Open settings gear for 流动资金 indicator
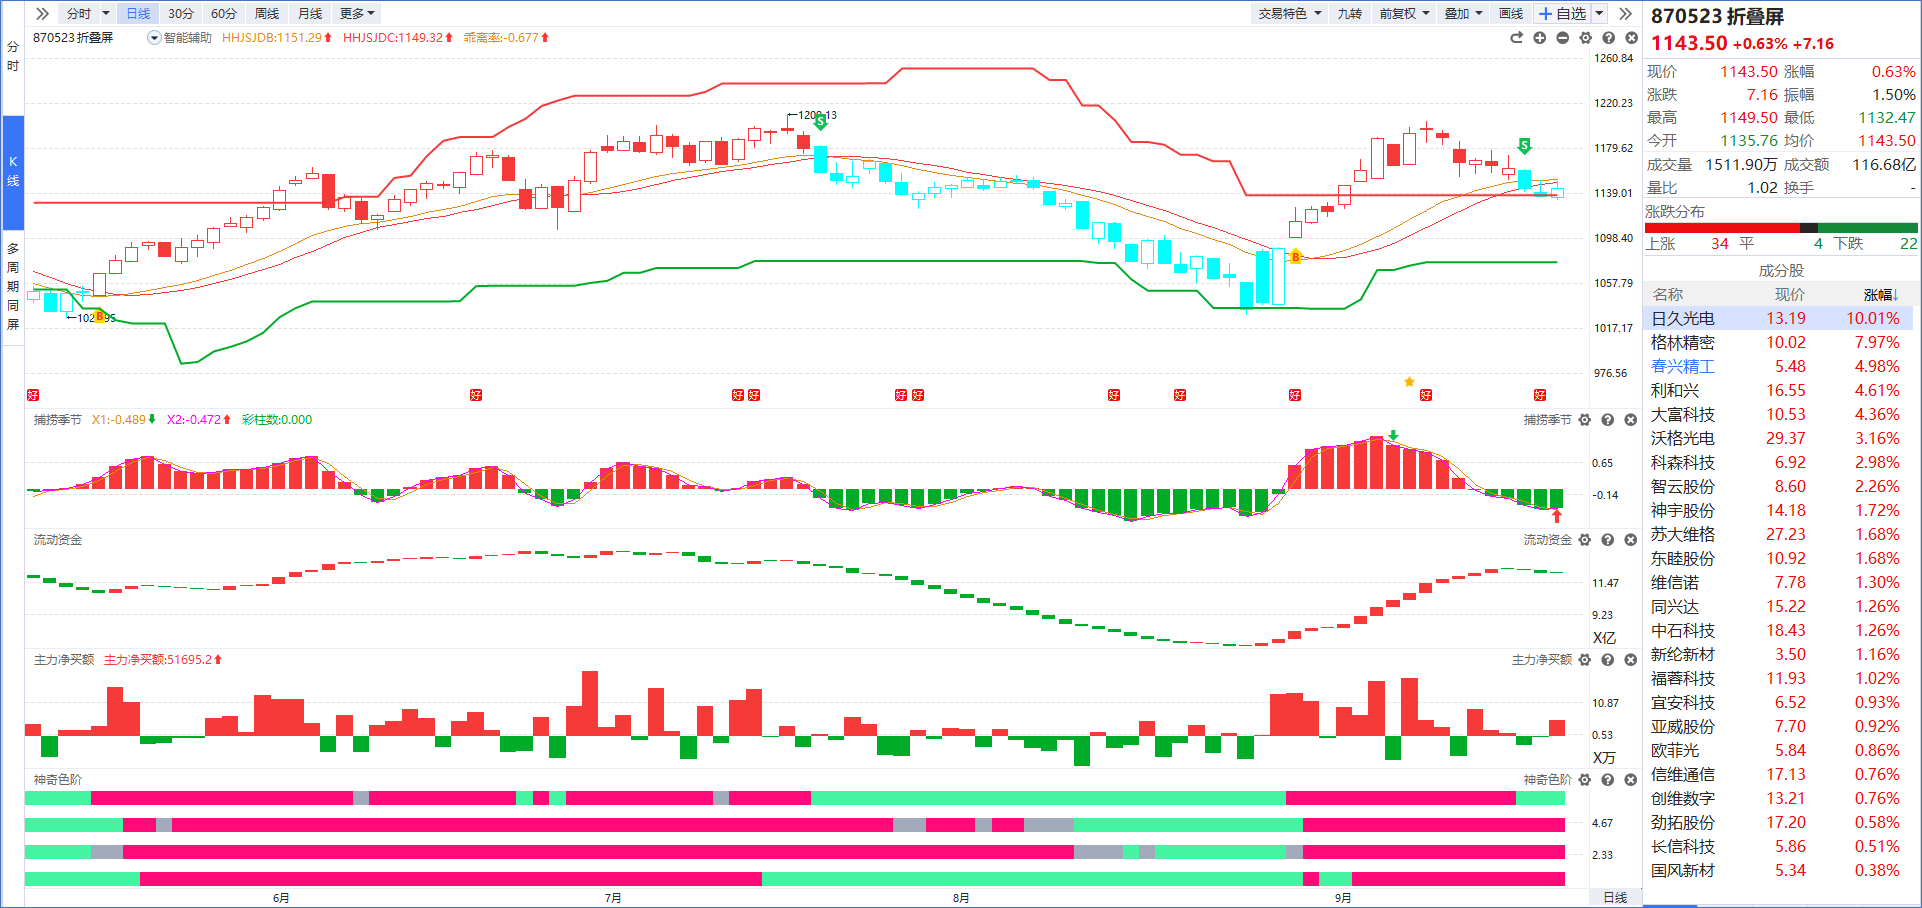The height and width of the screenshot is (908, 1922). 1584,540
